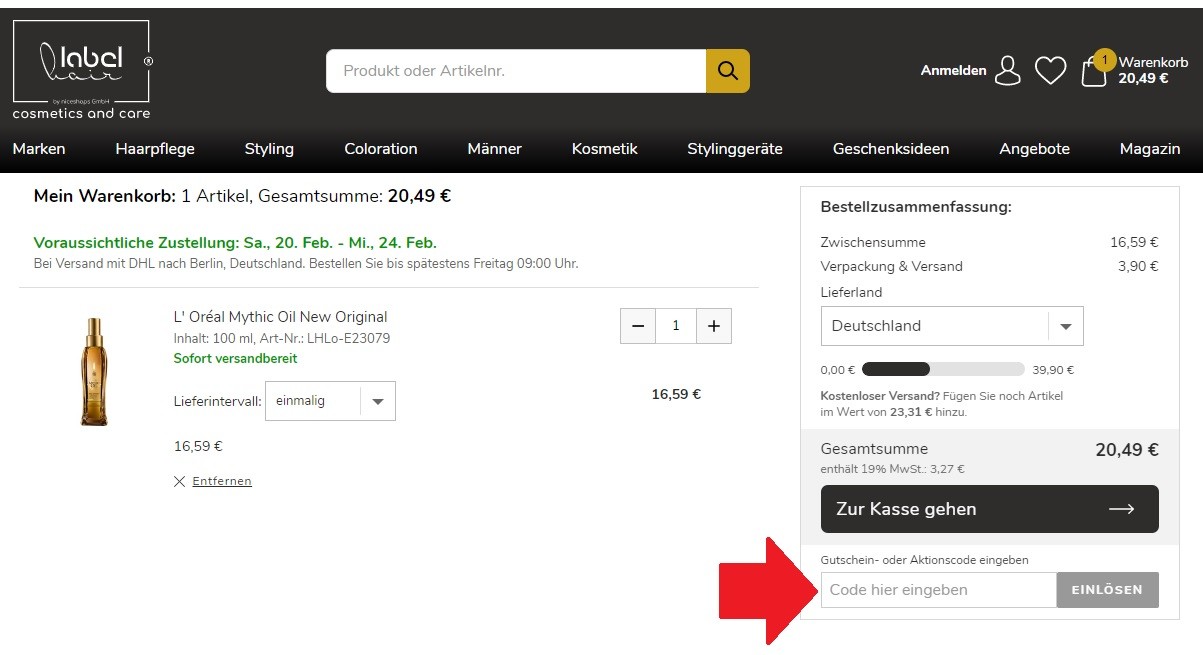Click the Entfernen link

(222, 481)
